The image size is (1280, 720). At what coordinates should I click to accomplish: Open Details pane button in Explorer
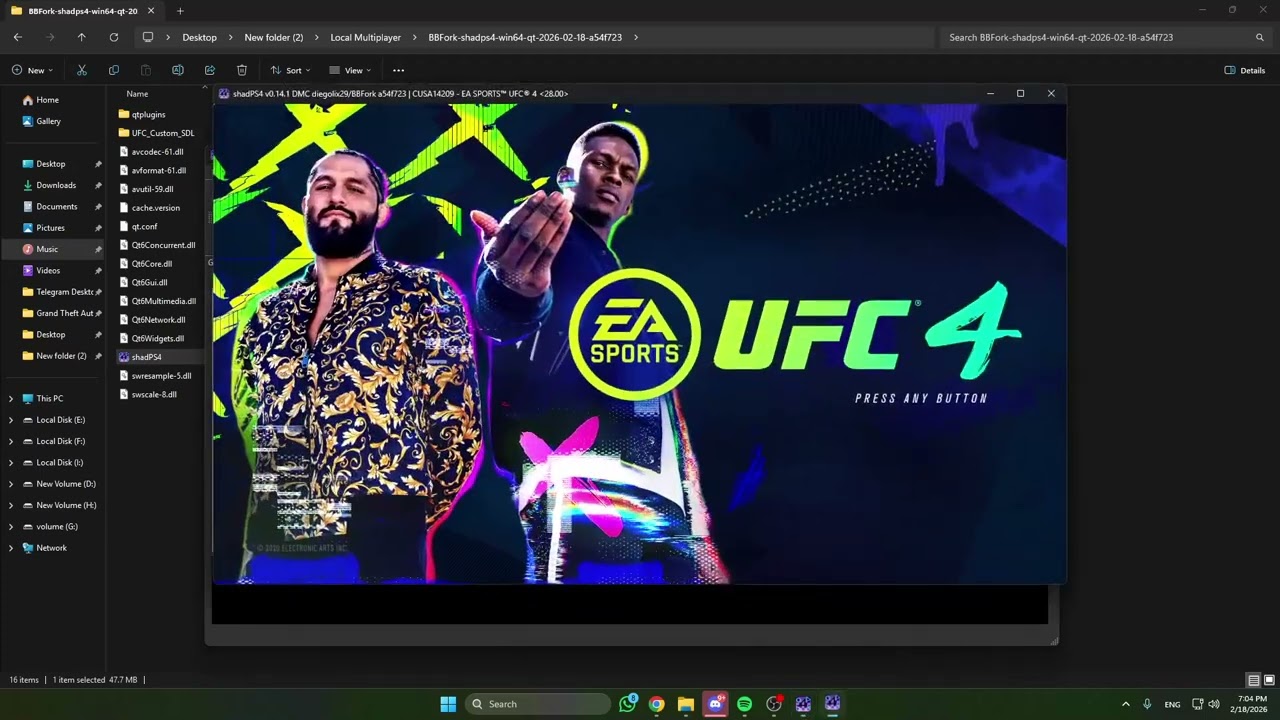coord(1245,70)
